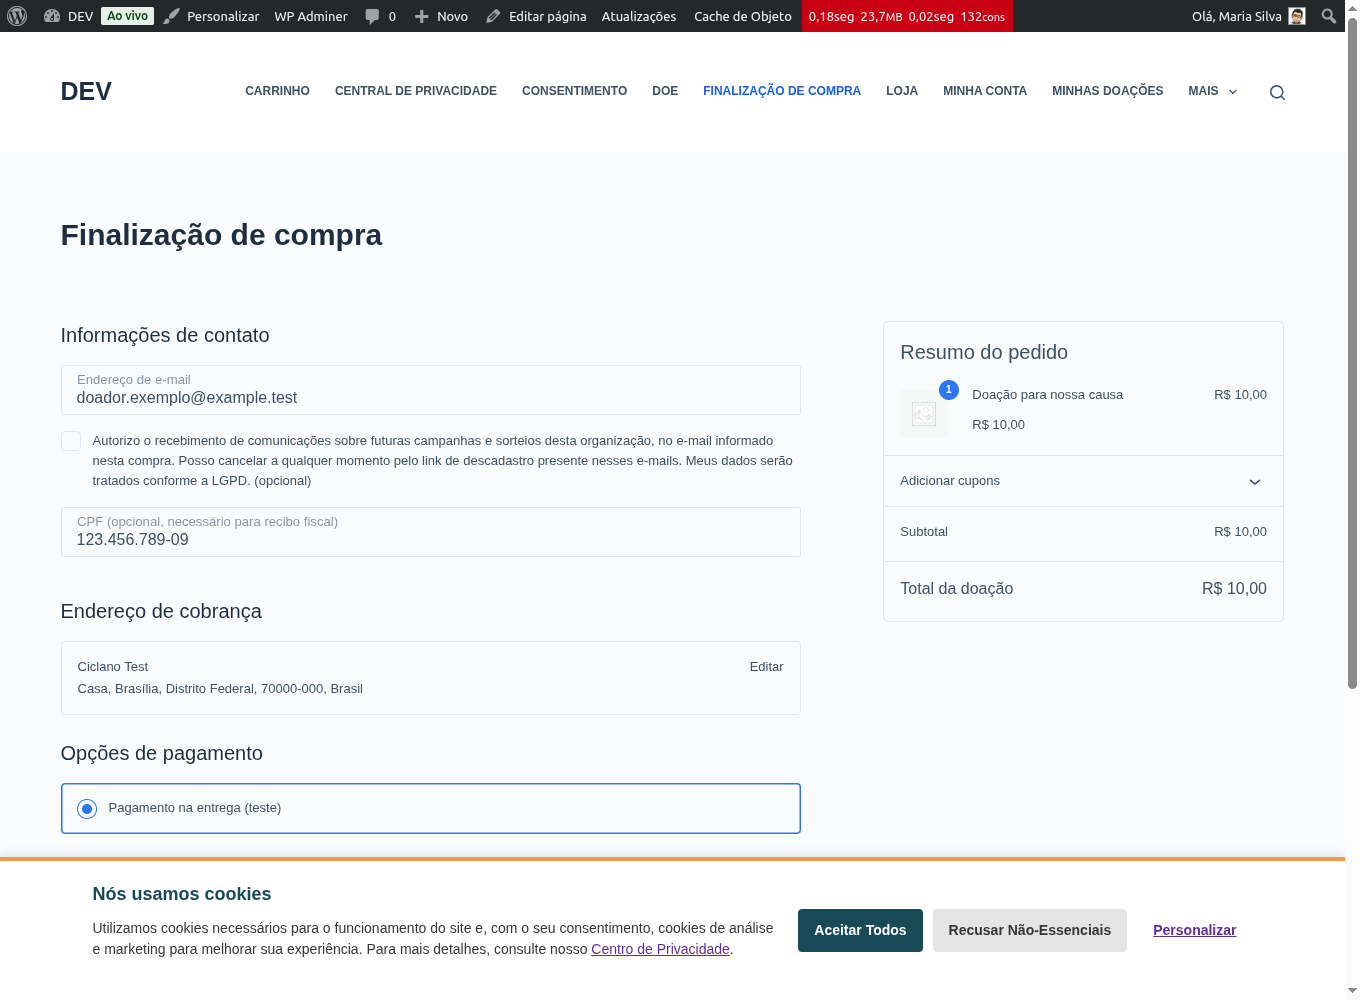Screen dimensions: 1360x1000
Task: Select Pagamento na entrega radio button
Action: coord(87,808)
